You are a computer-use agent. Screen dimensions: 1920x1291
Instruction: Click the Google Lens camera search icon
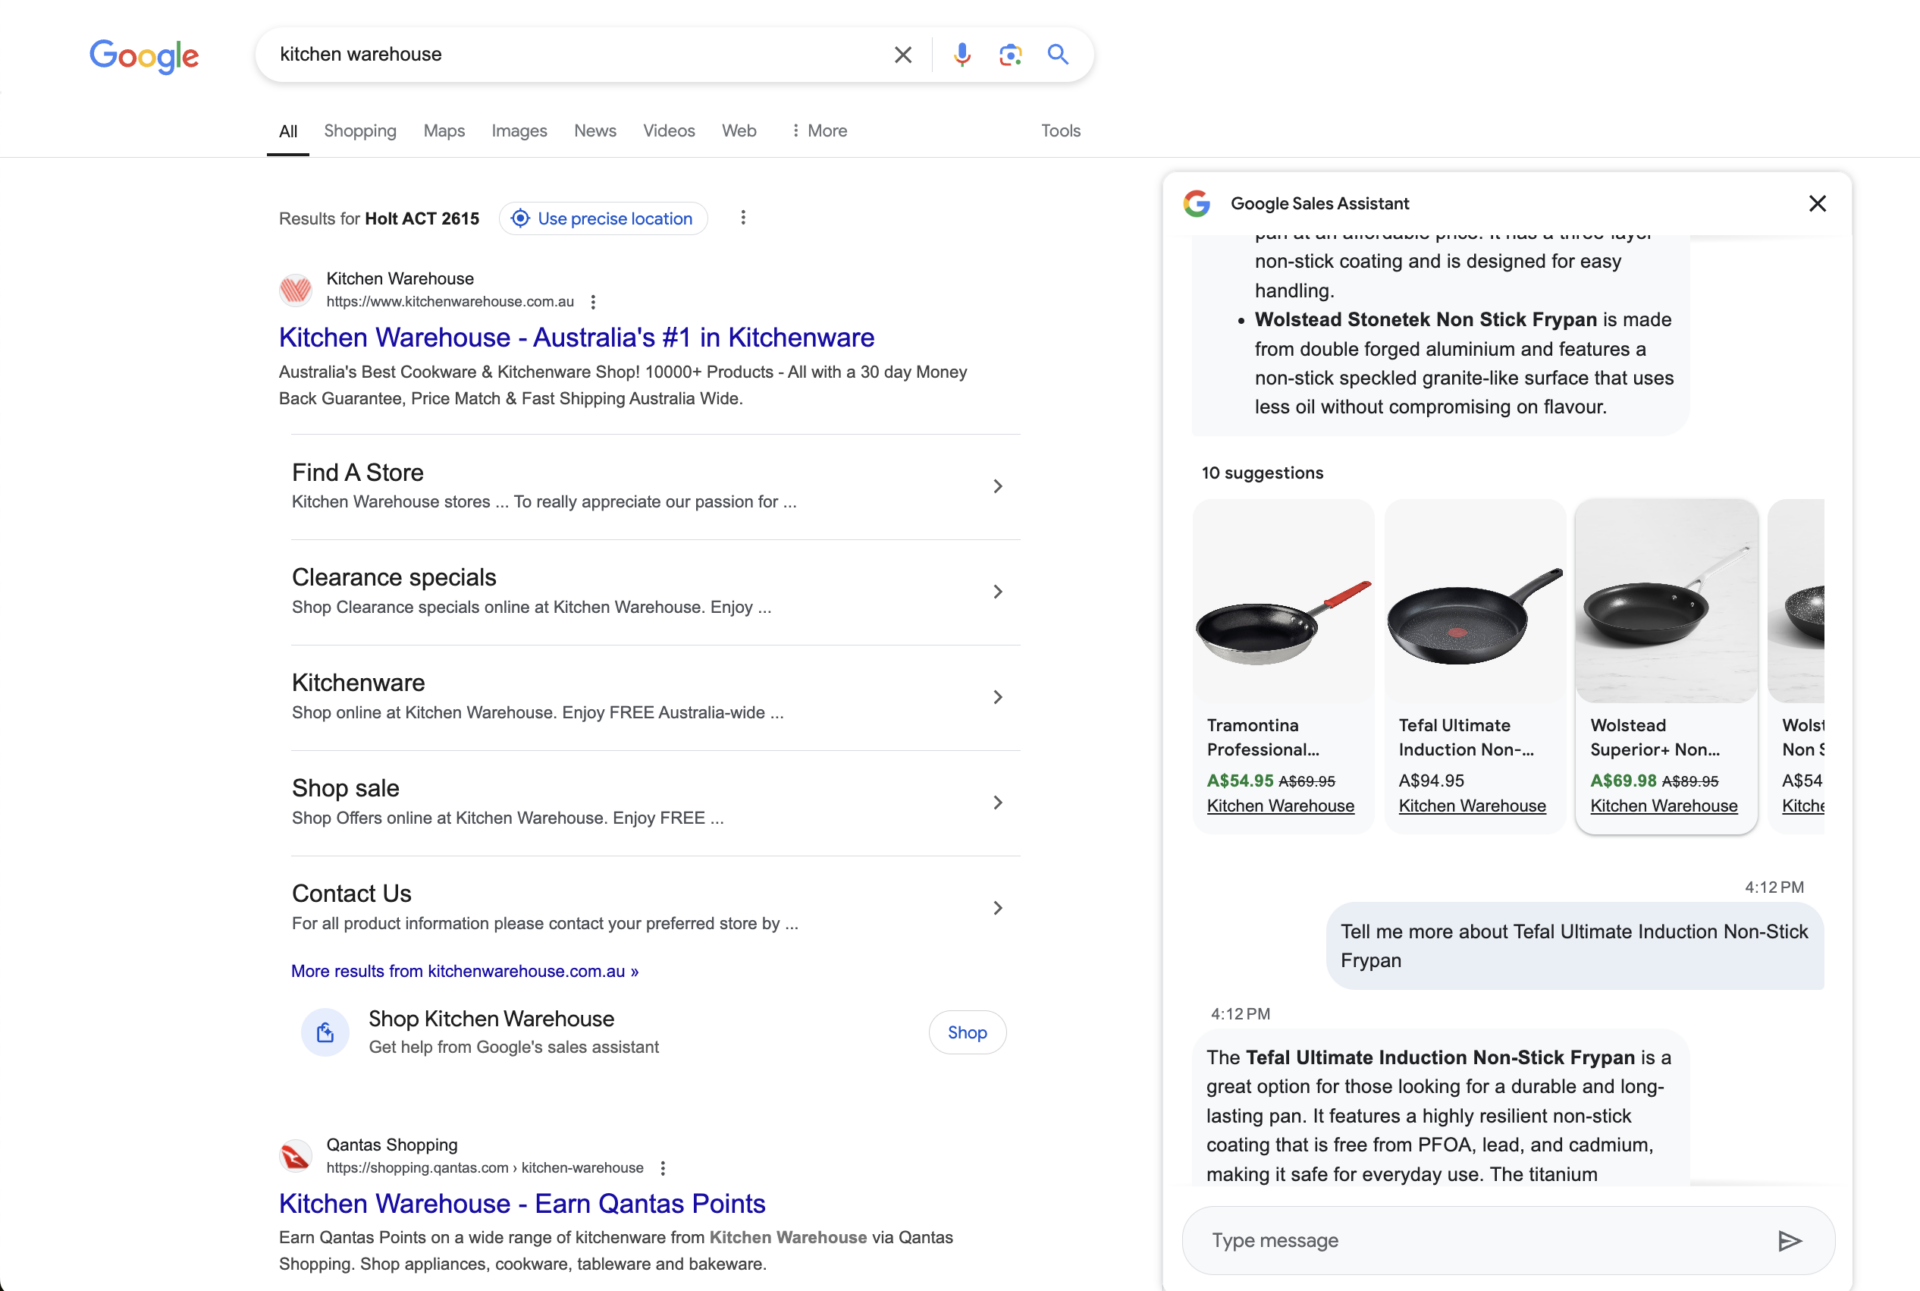pyautogui.click(x=1008, y=55)
